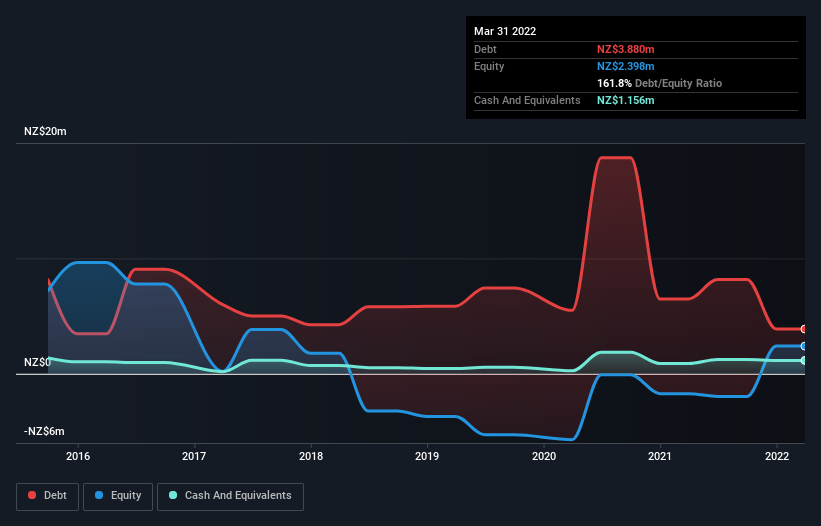Screen dimensions: 821x526
Task: Click the tooltip date Mar 31 2022
Action: click(x=505, y=31)
